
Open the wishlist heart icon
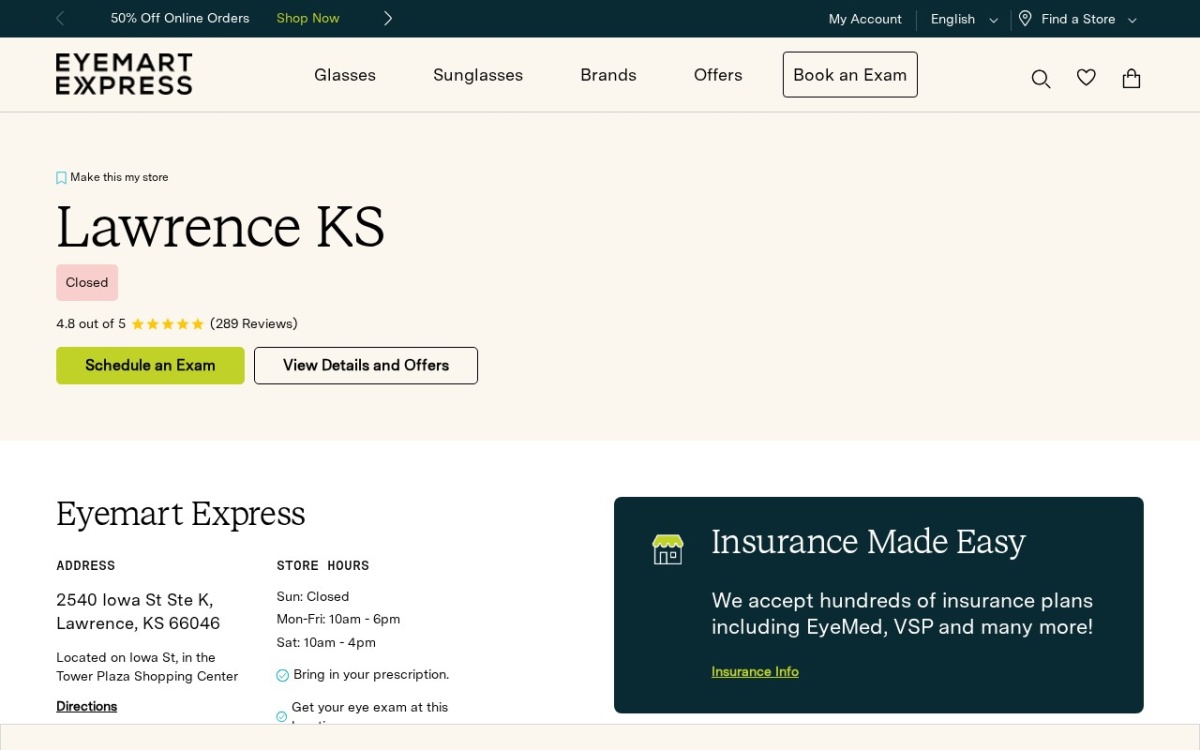(1086, 78)
